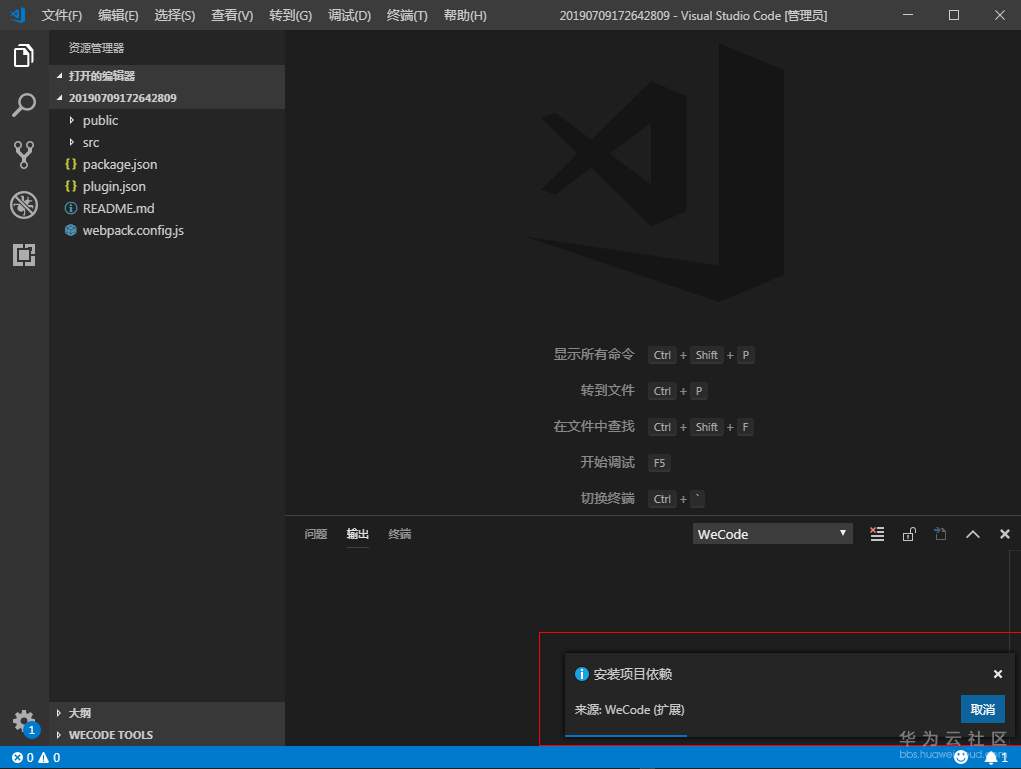
Task: Expand the public folder
Action: pos(72,120)
